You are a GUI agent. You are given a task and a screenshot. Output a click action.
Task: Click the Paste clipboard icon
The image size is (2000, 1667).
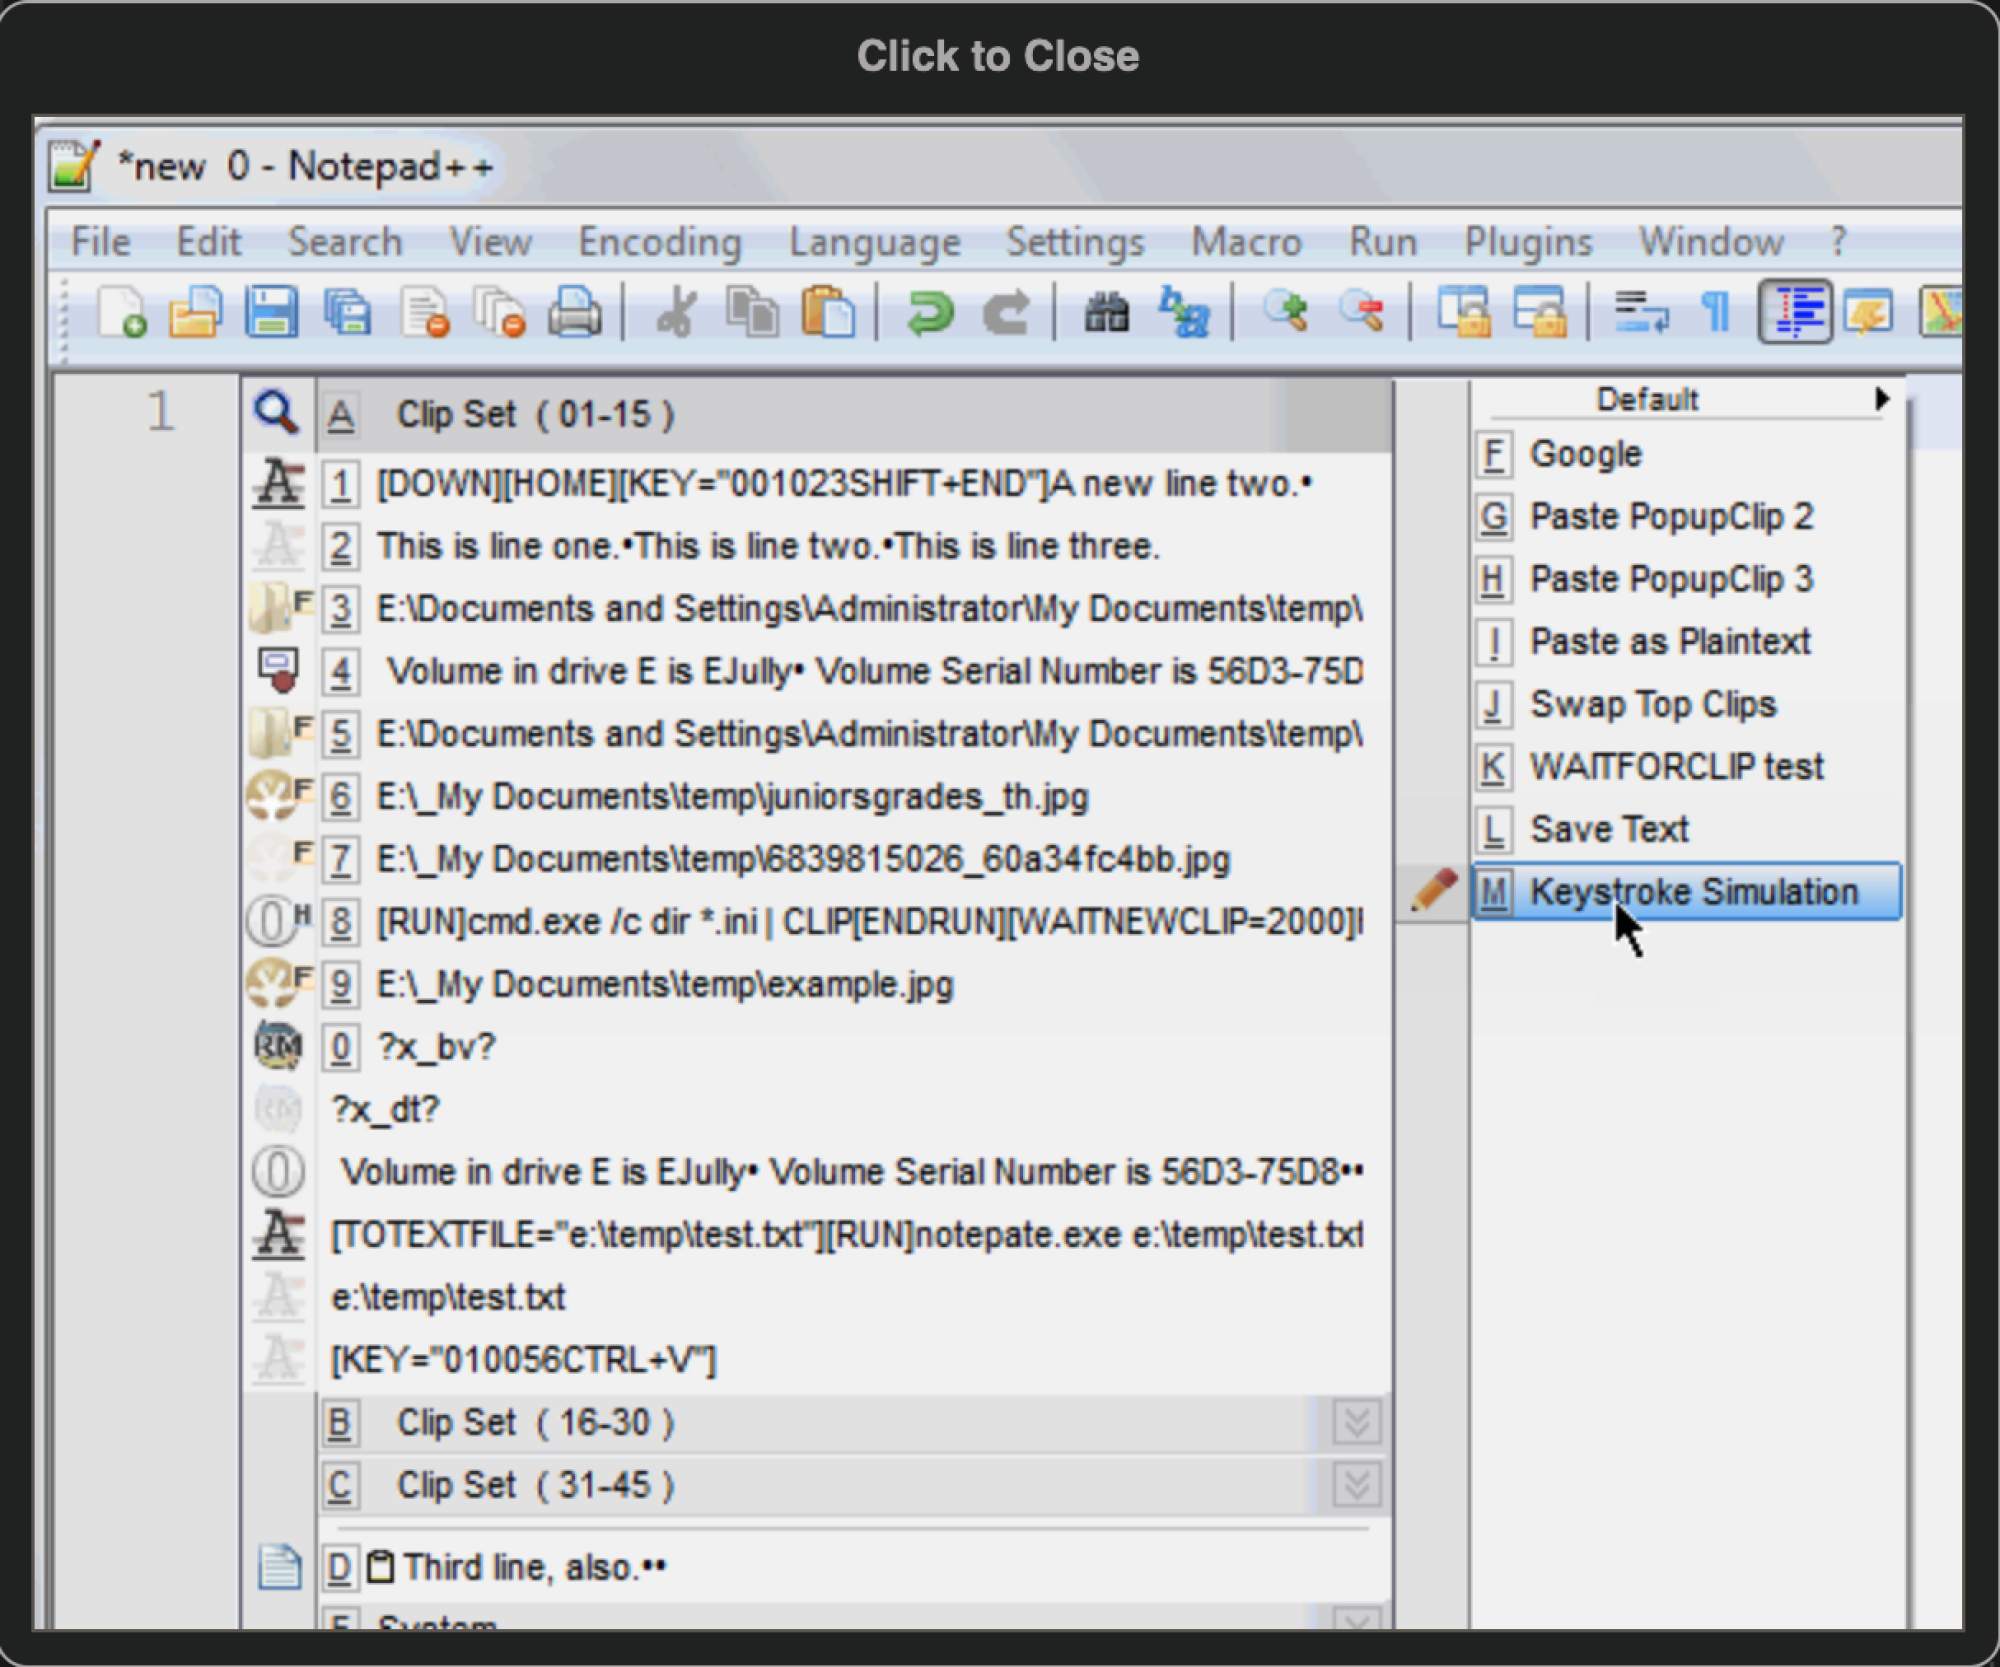tap(828, 311)
